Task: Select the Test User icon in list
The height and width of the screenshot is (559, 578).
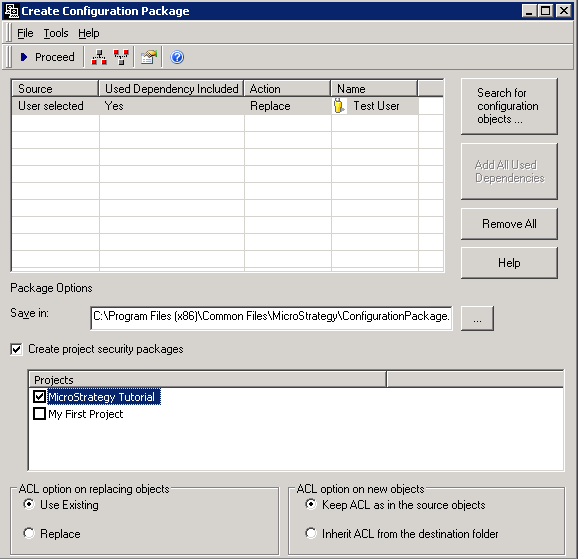Action: (339, 106)
